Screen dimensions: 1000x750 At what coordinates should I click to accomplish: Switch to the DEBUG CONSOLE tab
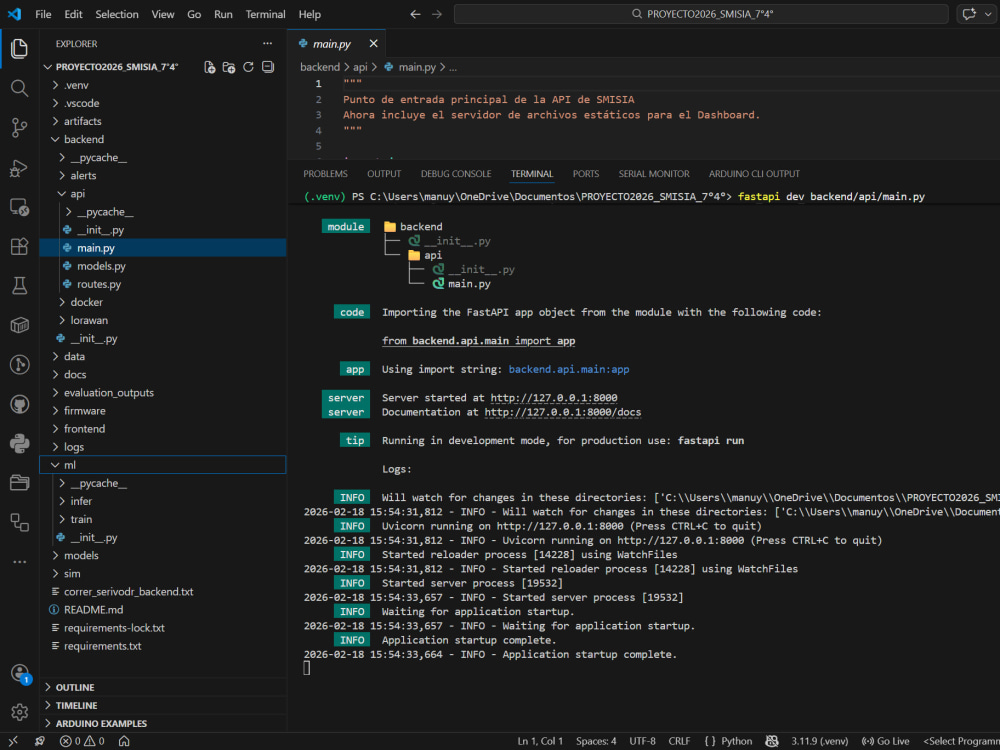coord(456,173)
